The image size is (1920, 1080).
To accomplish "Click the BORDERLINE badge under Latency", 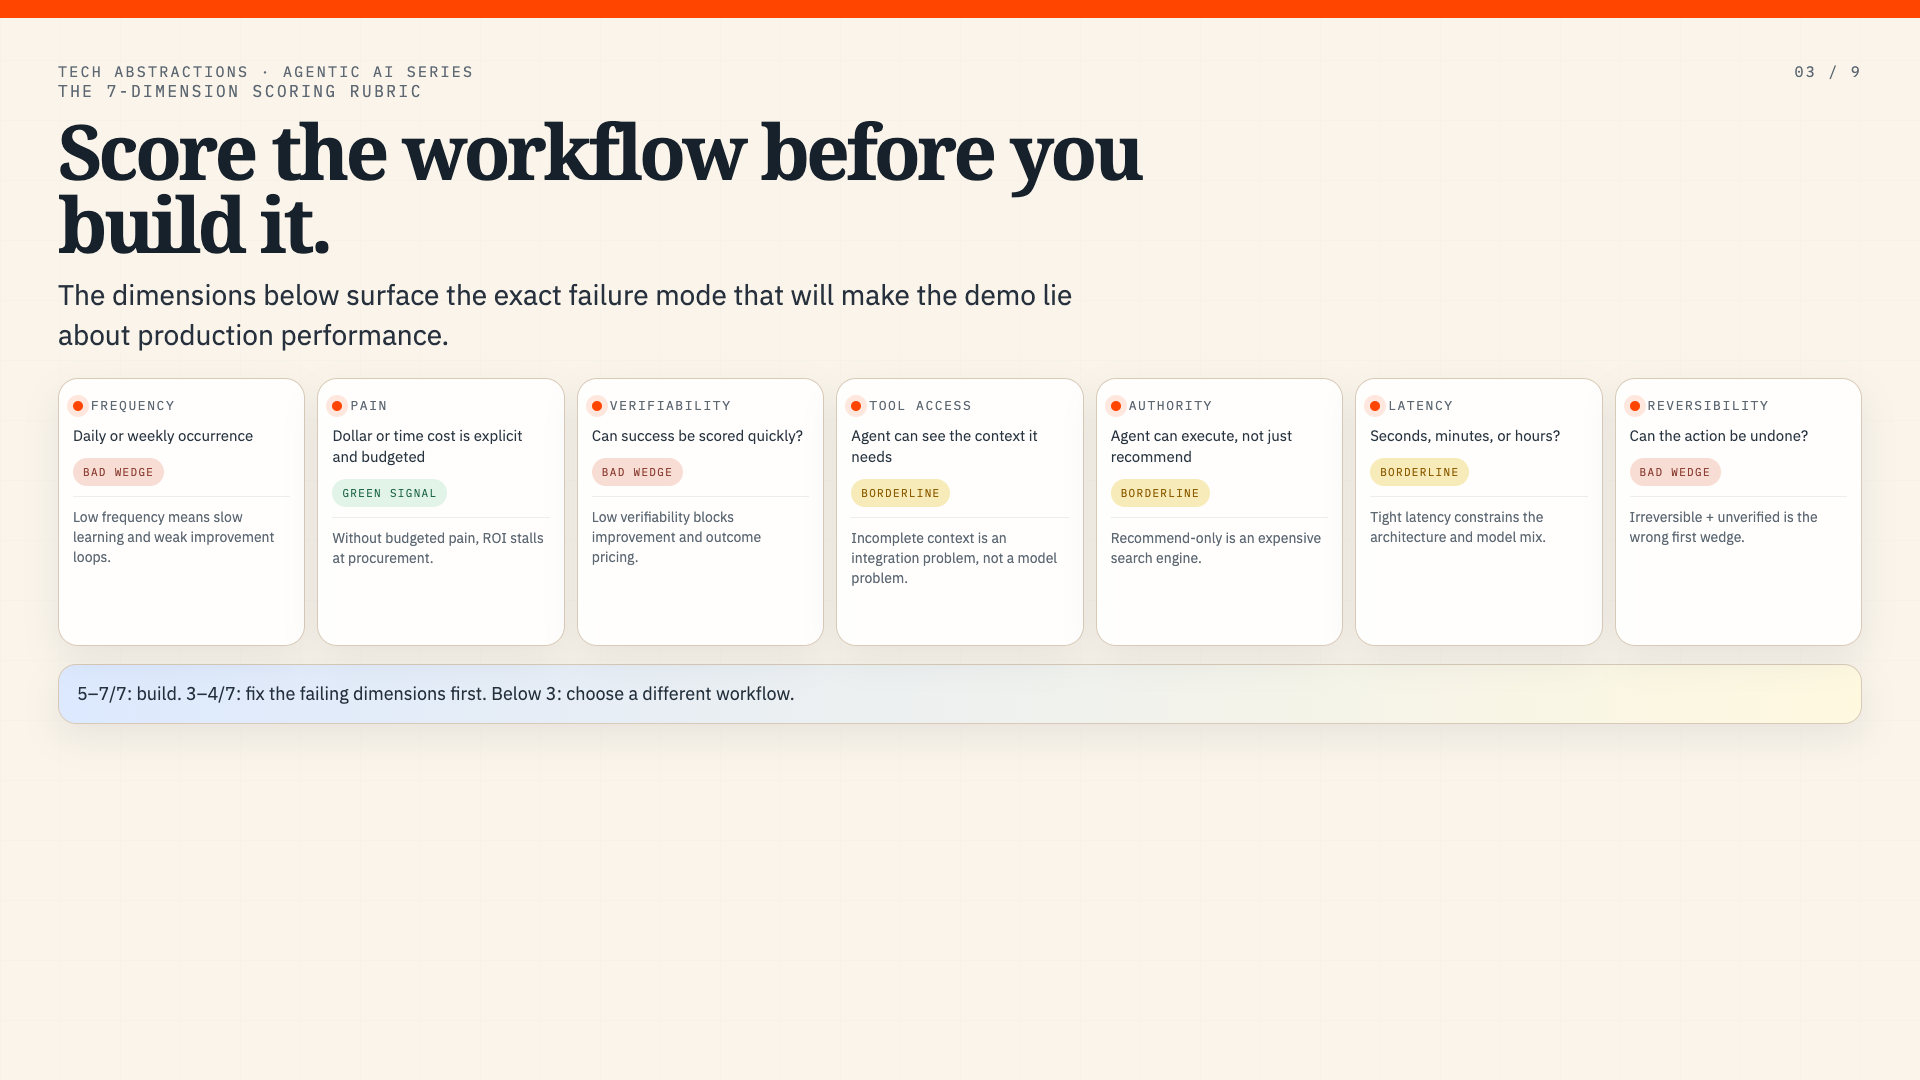I will tap(1419, 472).
